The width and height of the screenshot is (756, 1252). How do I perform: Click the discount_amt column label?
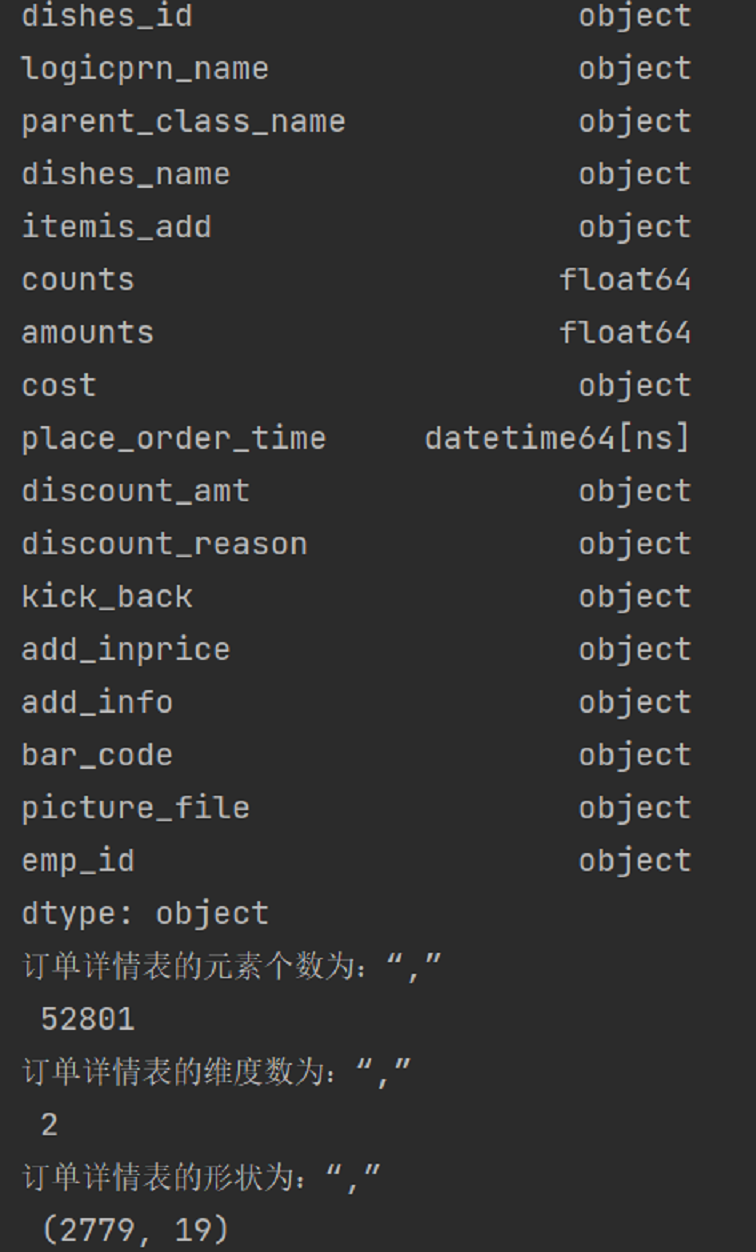135,491
